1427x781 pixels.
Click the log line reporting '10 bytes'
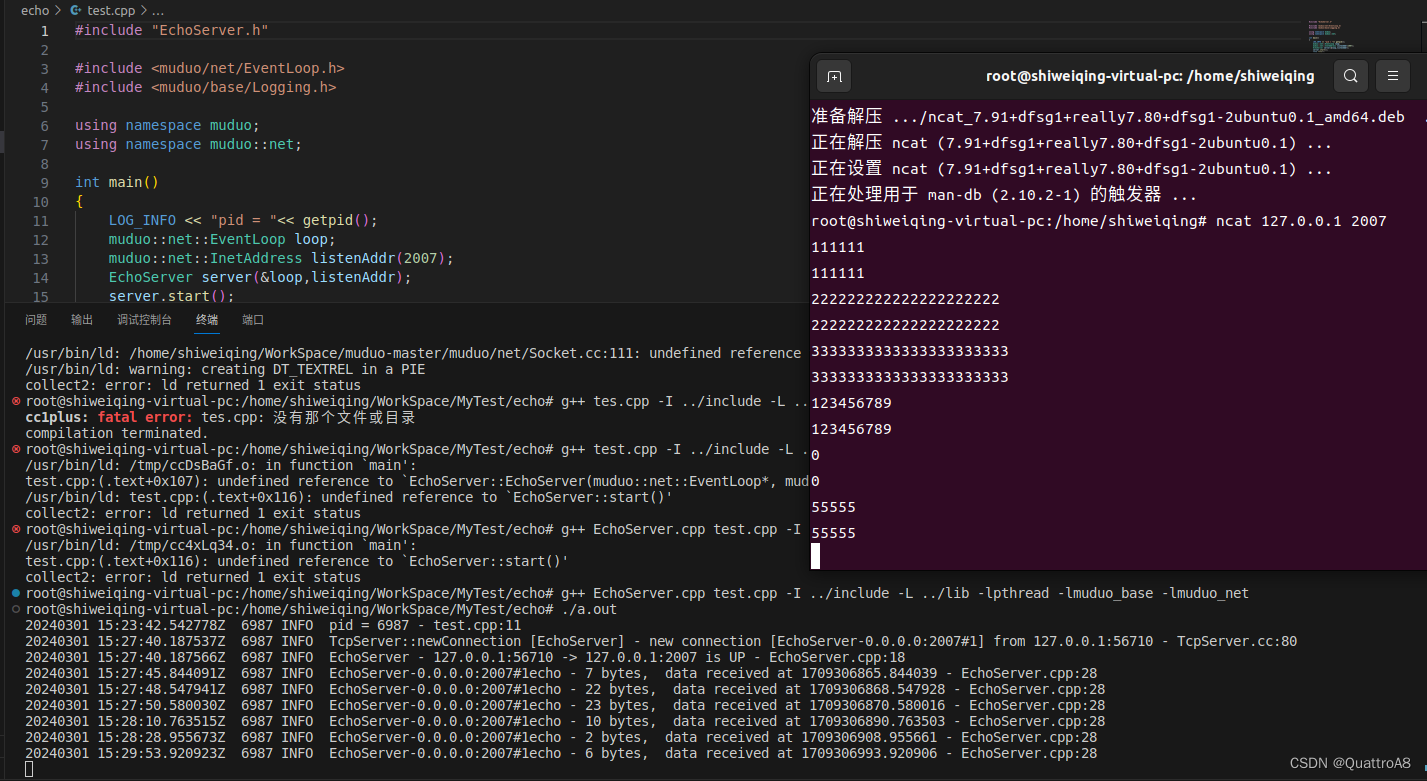coord(565,721)
